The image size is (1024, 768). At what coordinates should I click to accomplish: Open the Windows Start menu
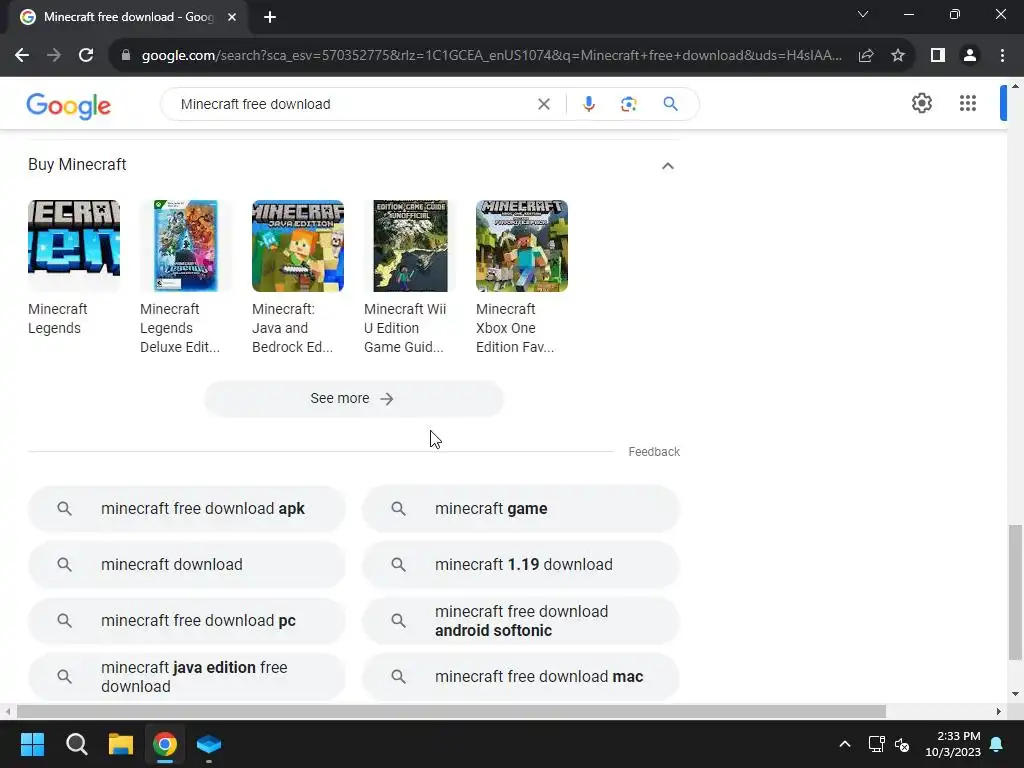(32, 744)
